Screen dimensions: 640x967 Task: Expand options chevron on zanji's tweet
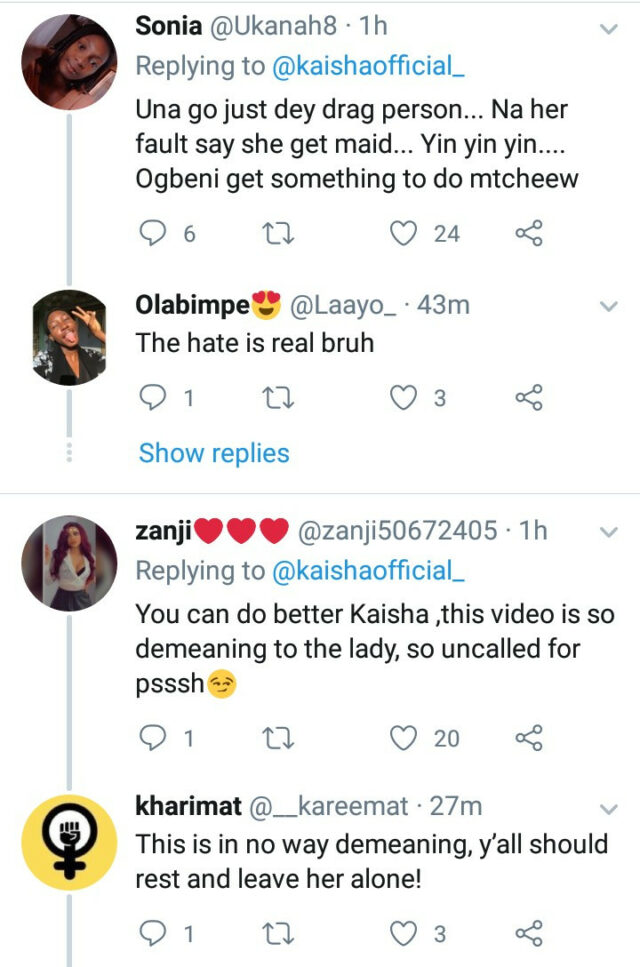[607, 533]
